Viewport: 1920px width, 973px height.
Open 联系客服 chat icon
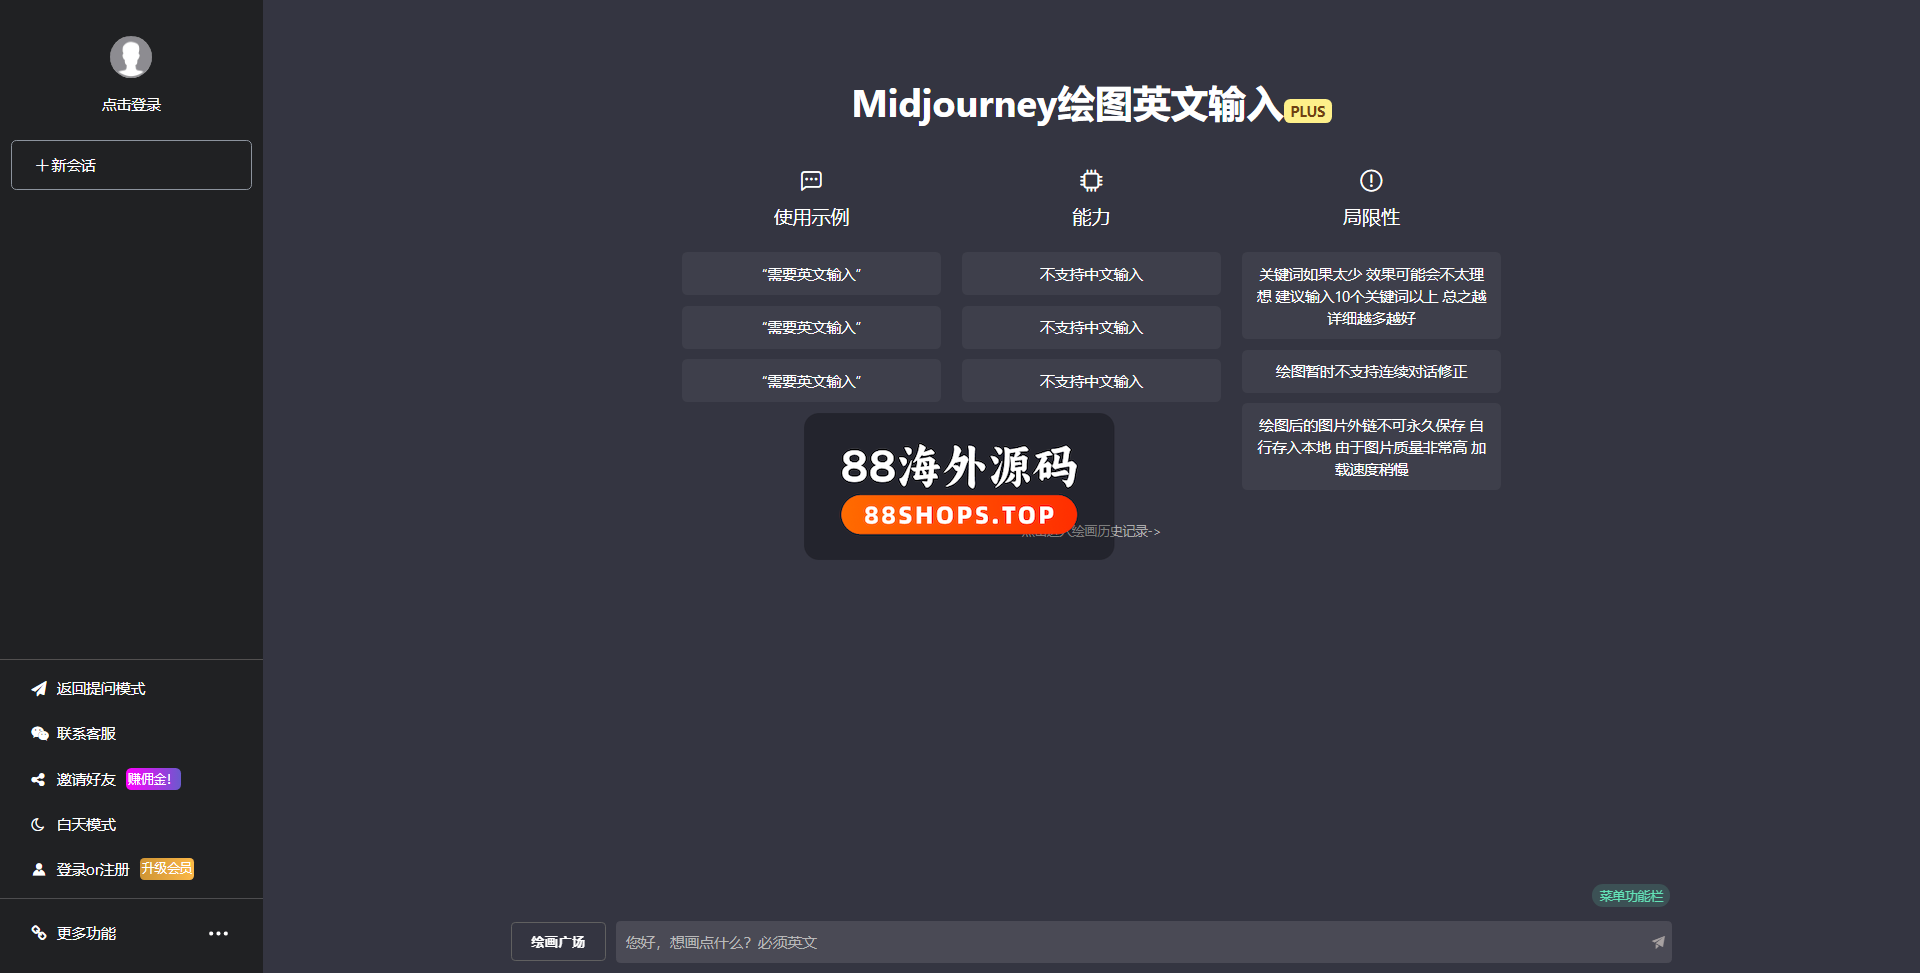(x=39, y=734)
